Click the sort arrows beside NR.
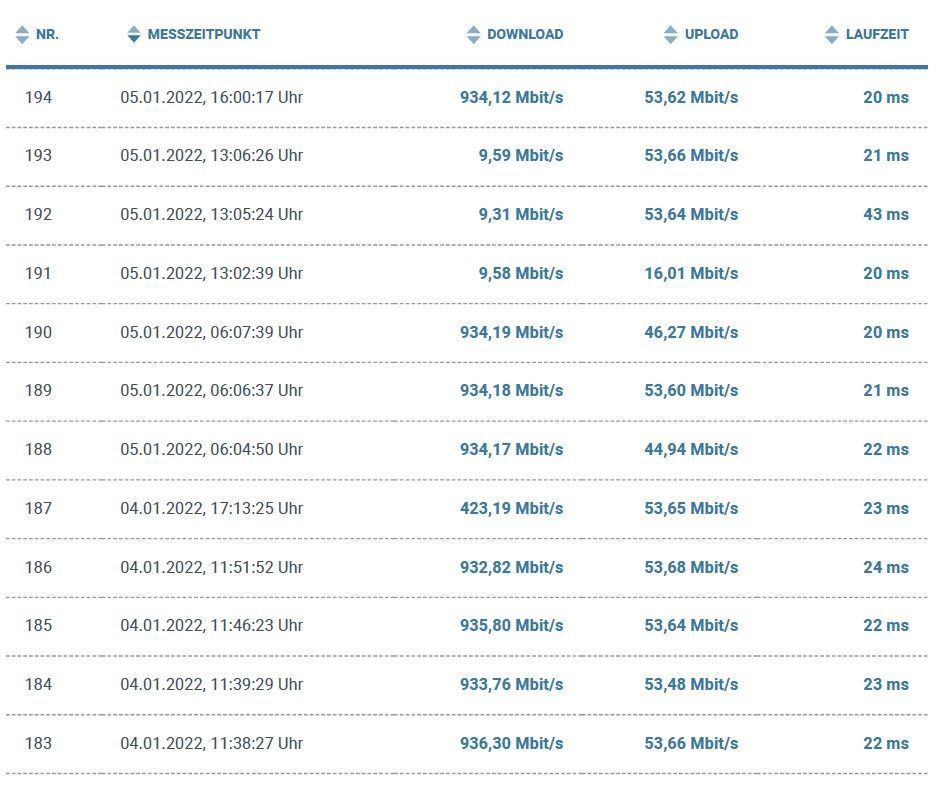The height and width of the screenshot is (792, 950). tap(22, 35)
